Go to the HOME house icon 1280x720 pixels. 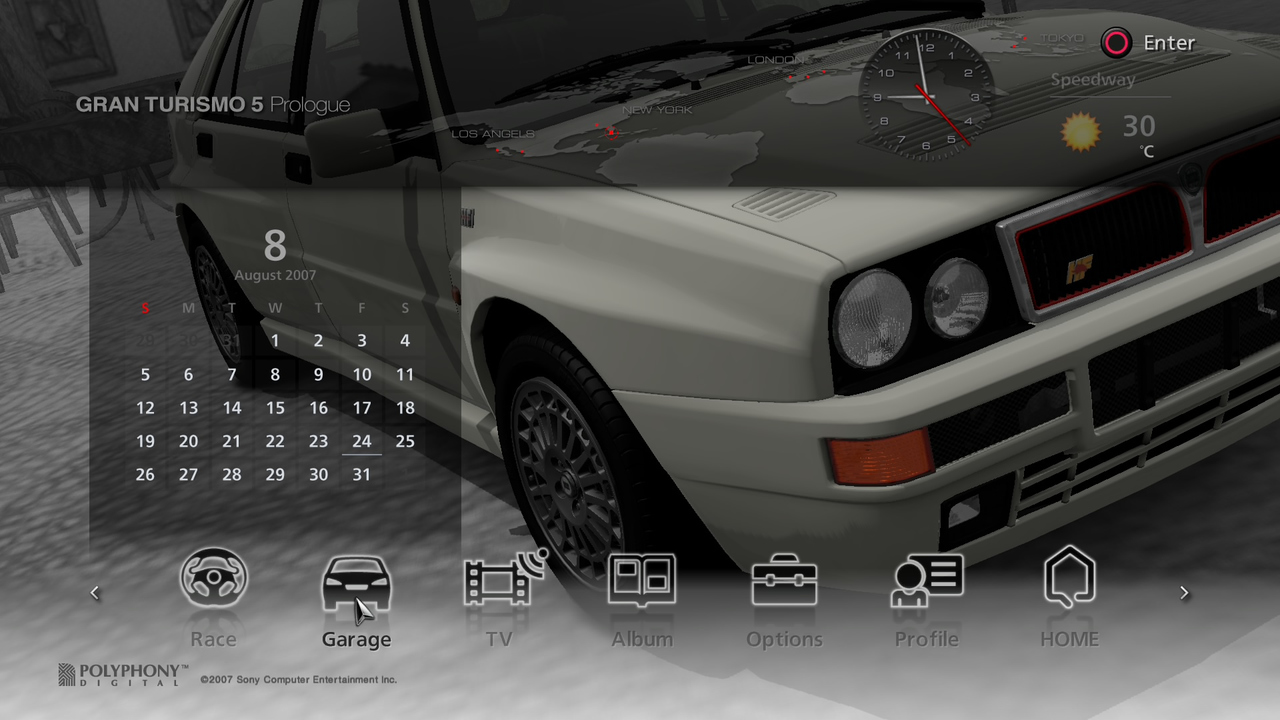[x=1069, y=577]
